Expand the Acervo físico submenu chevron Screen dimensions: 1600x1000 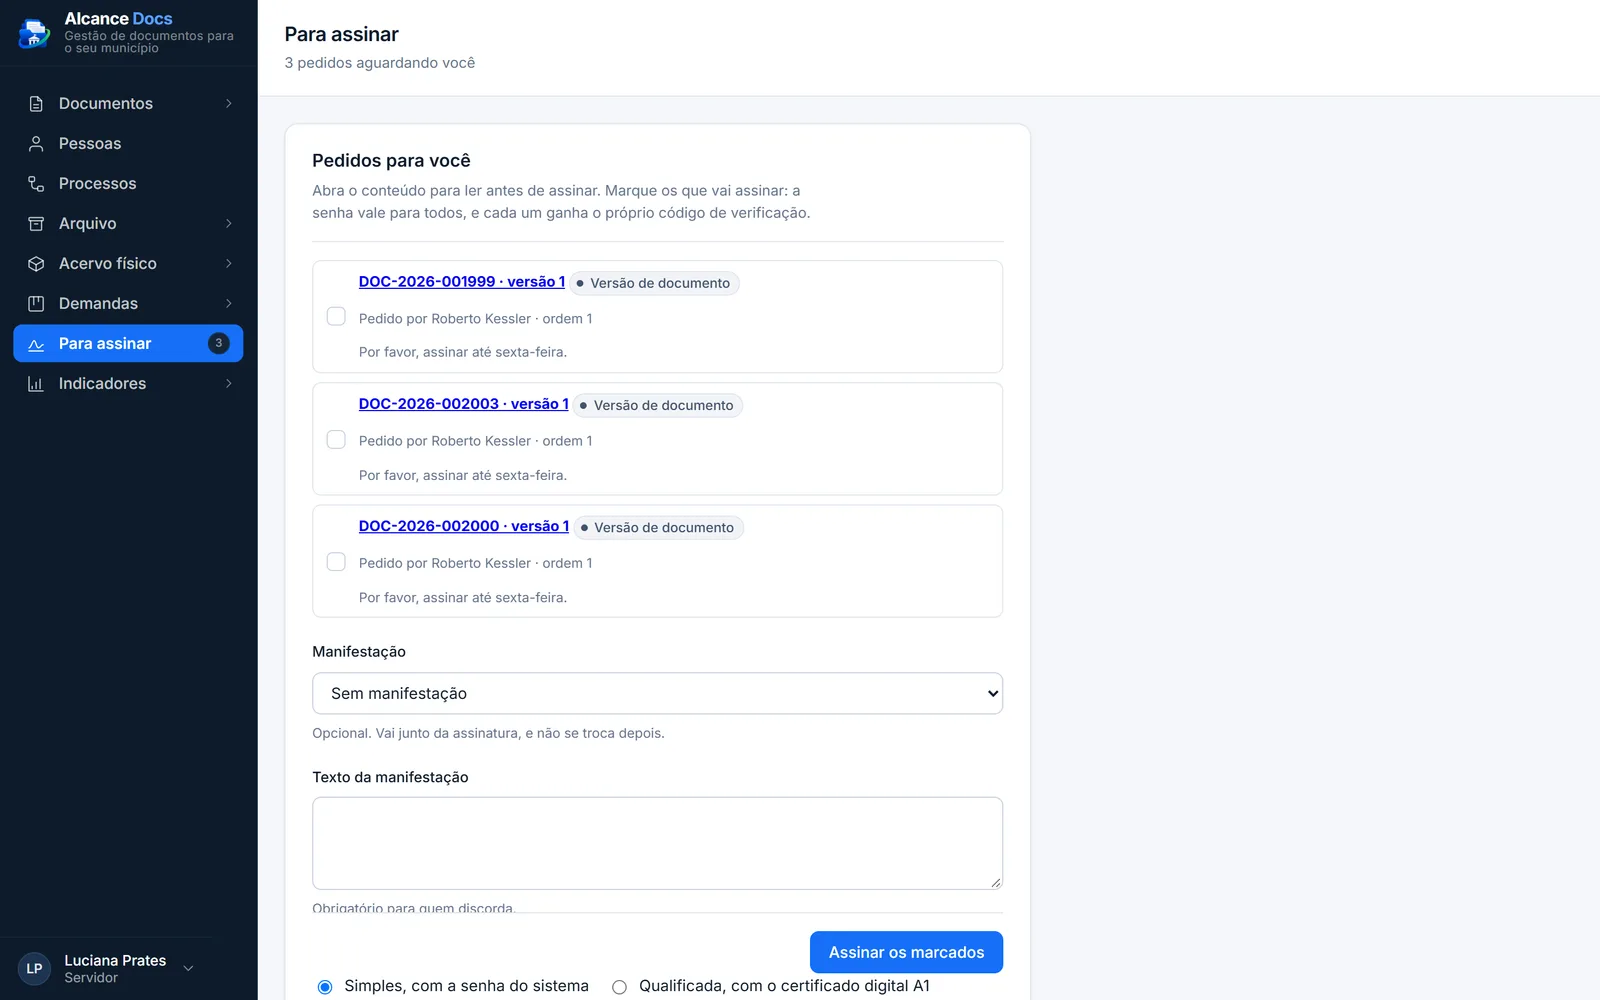[229, 264]
